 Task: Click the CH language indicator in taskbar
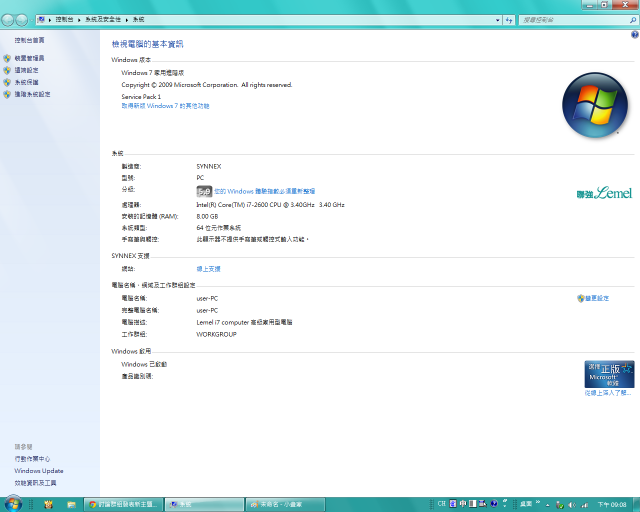point(441,504)
